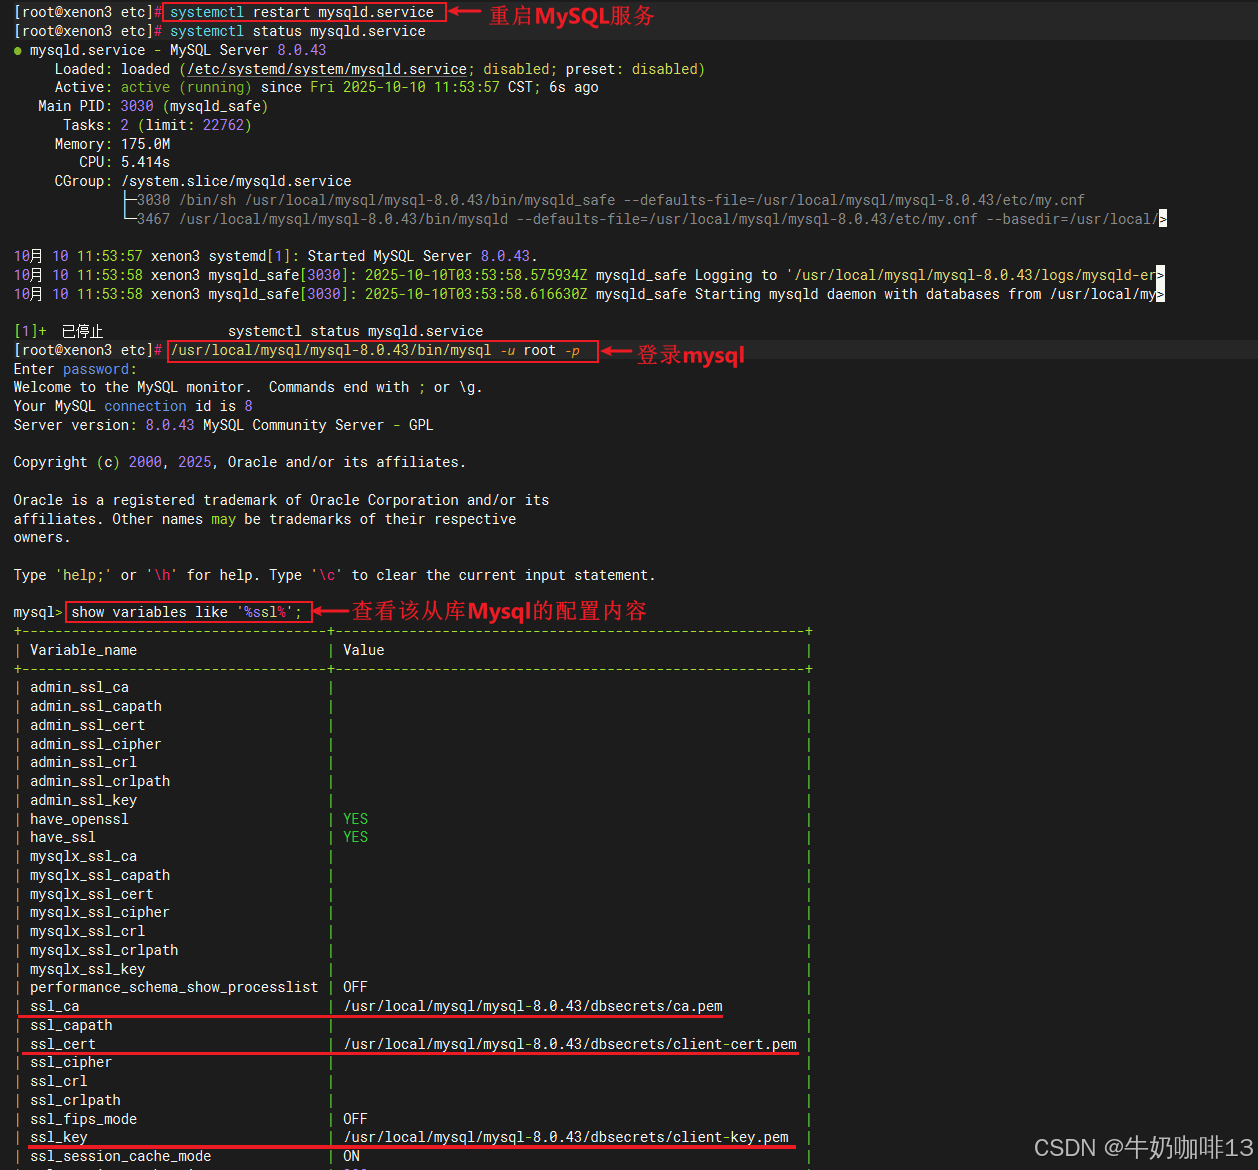Screen dimensions: 1258x1170
Task: Click the ssl_session_cache_mode variable
Action: pyautogui.click(x=120, y=1156)
